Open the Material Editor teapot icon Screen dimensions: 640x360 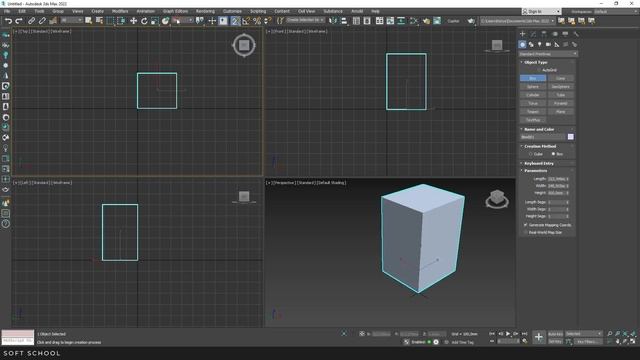pos(426,21)
